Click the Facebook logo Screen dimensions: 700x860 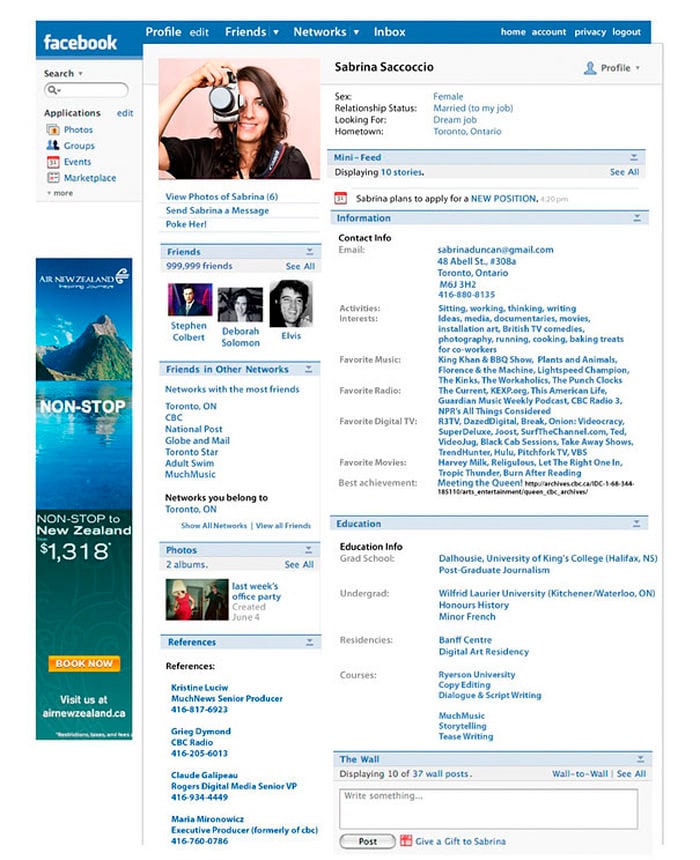(x=80, y=42)
